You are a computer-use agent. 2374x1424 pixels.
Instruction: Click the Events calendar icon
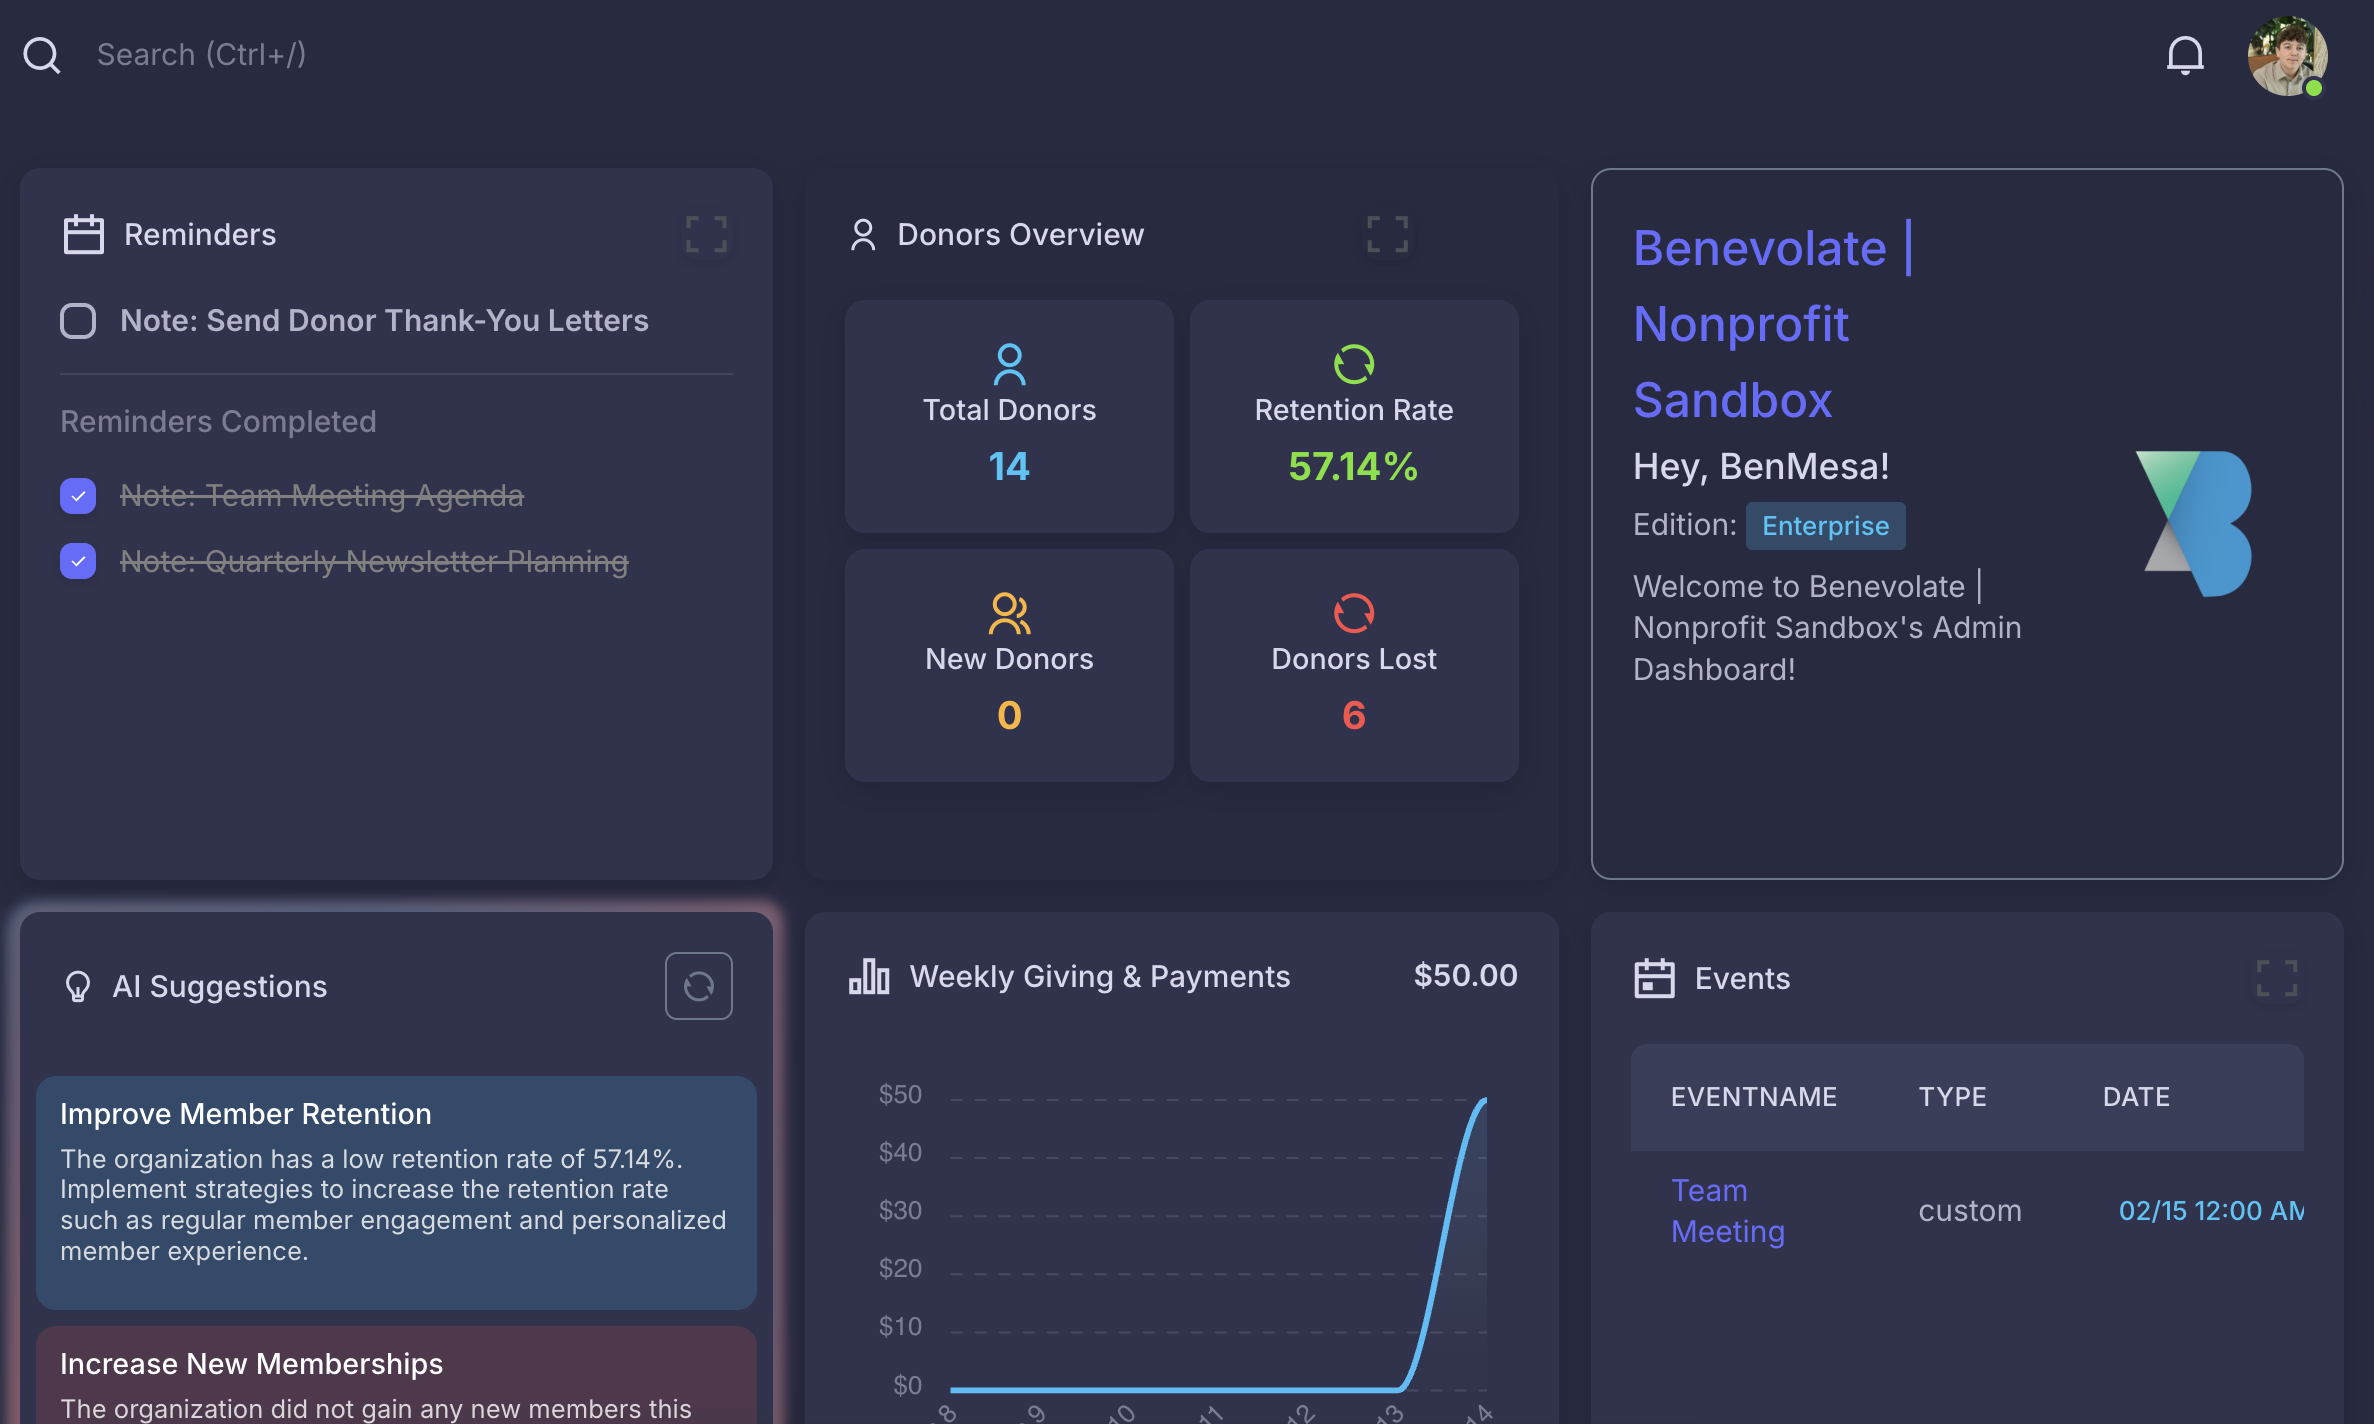pos(1654,978)
